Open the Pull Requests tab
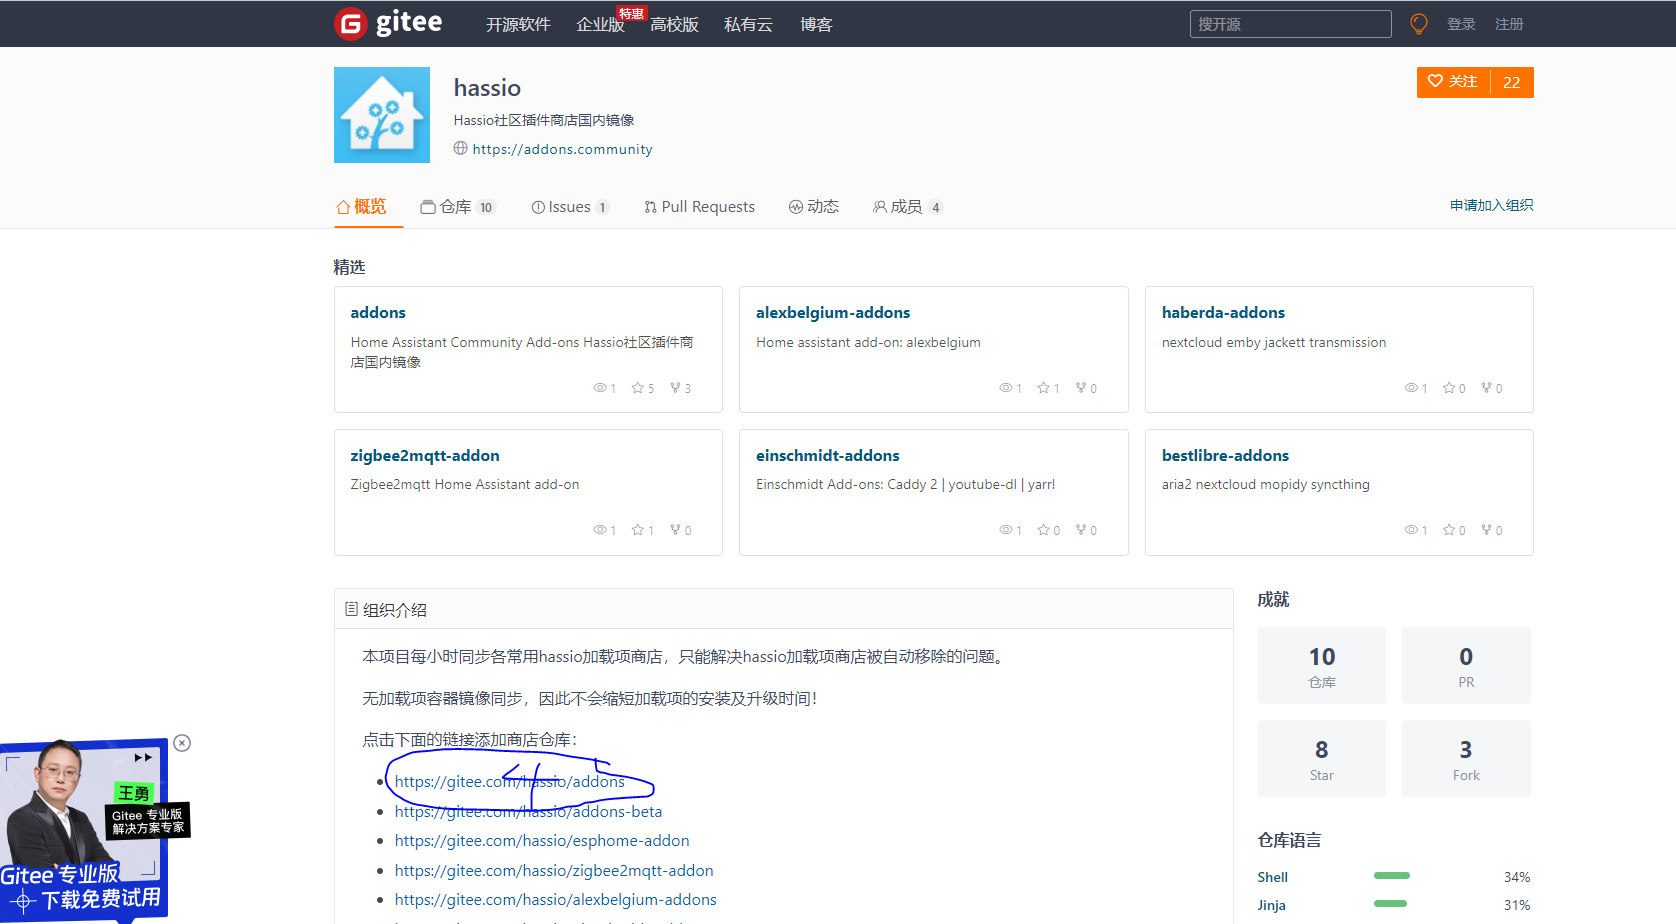The height and width of the screenshot is (924, 1676). click(699, 206)
